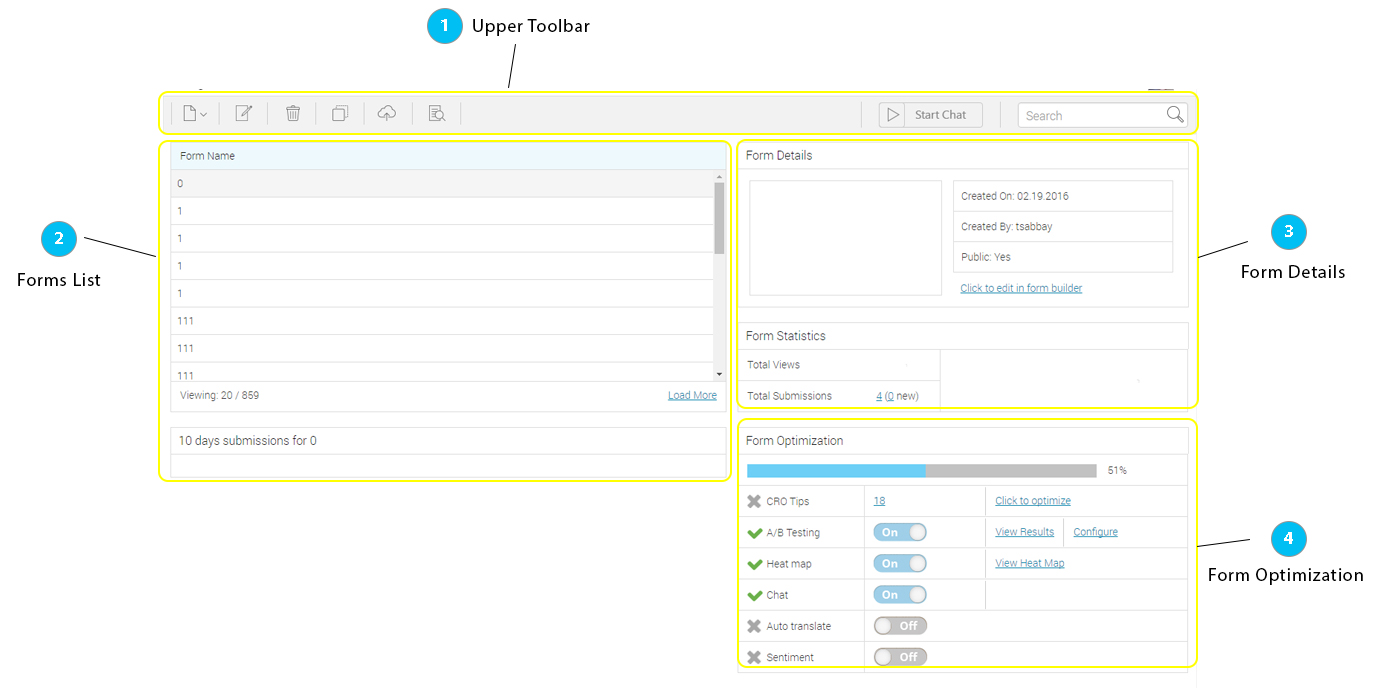The height and width of the screenshot is (688, 1375).
Task: Open the 4 total submissions link
Action: (x=879, y=396)
